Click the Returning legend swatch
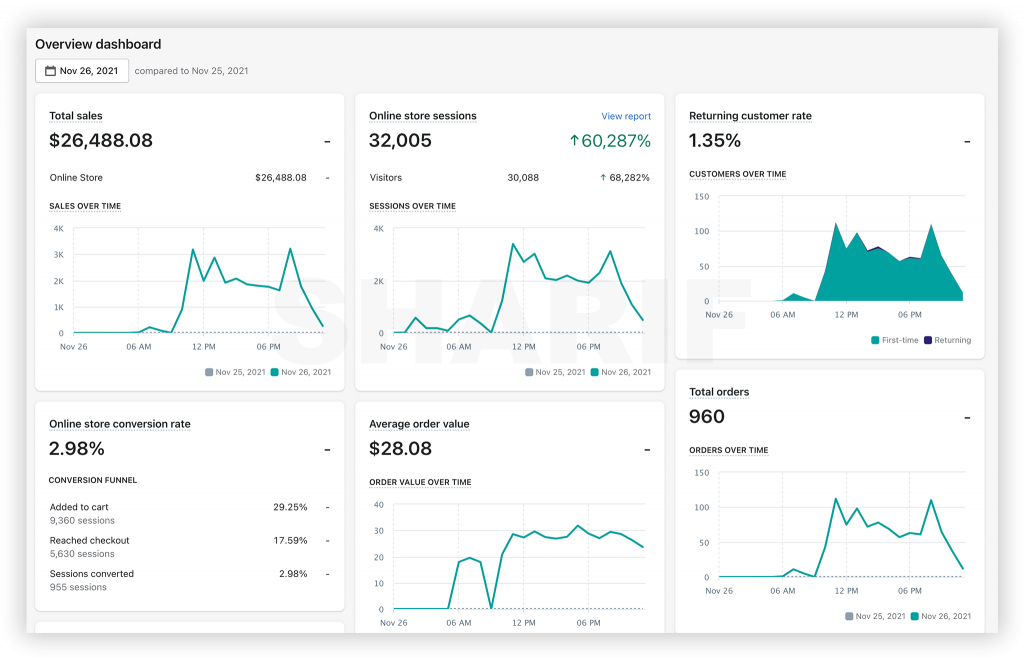This screenshot has width=1024, height=661. (928, 340)
